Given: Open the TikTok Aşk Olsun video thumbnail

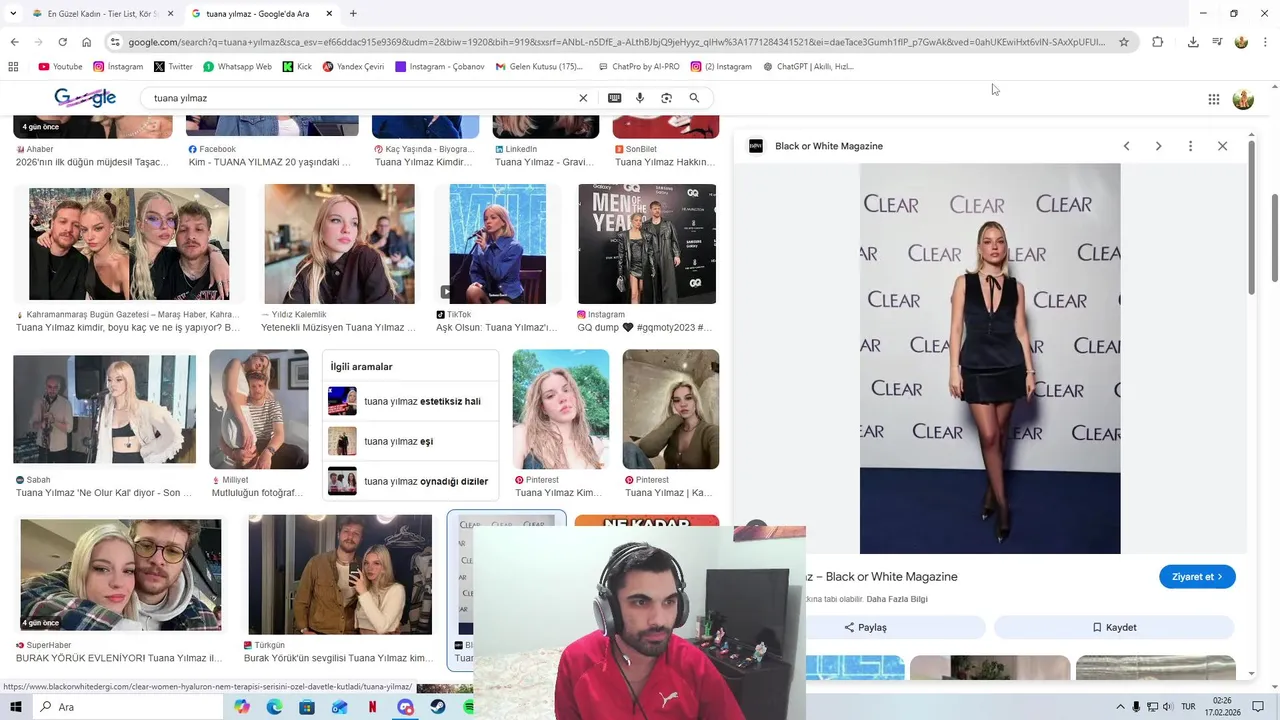Looking at the screenshot, I should (x=497, y=244).
